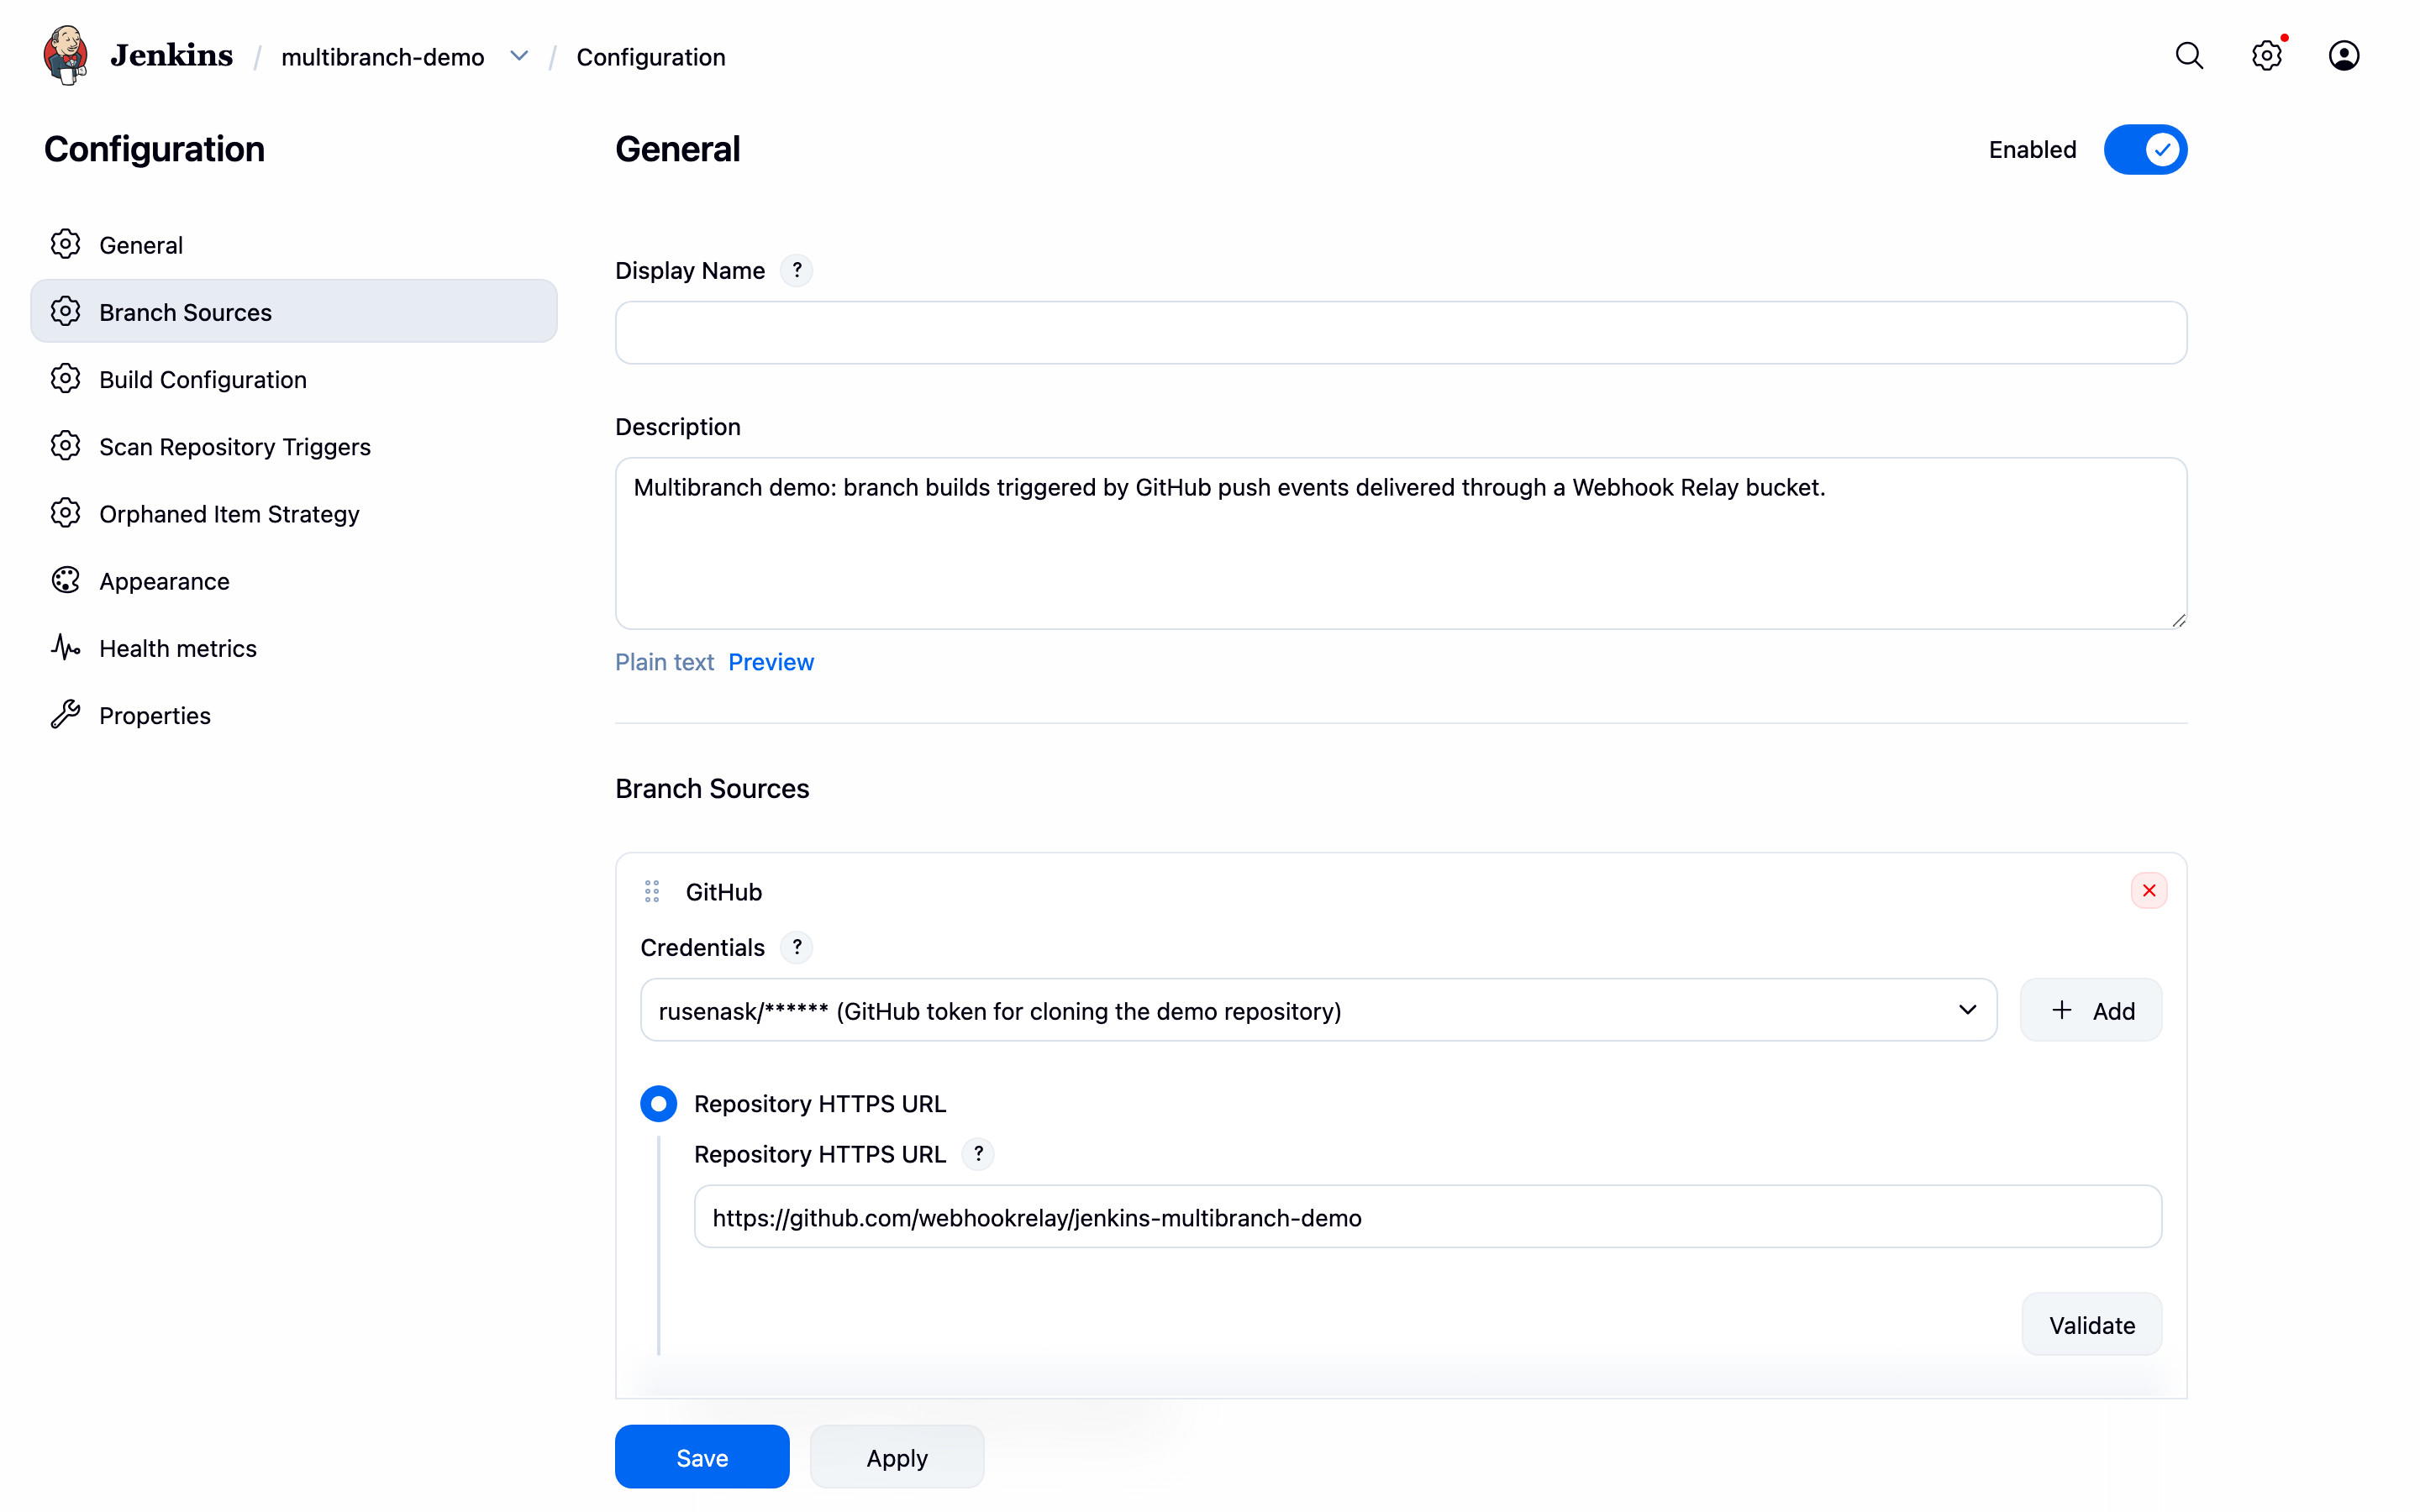Click the Branch Sources sidebar gear icon
Viewport: 2420px width, 1512px height.
tap(66, 312)
